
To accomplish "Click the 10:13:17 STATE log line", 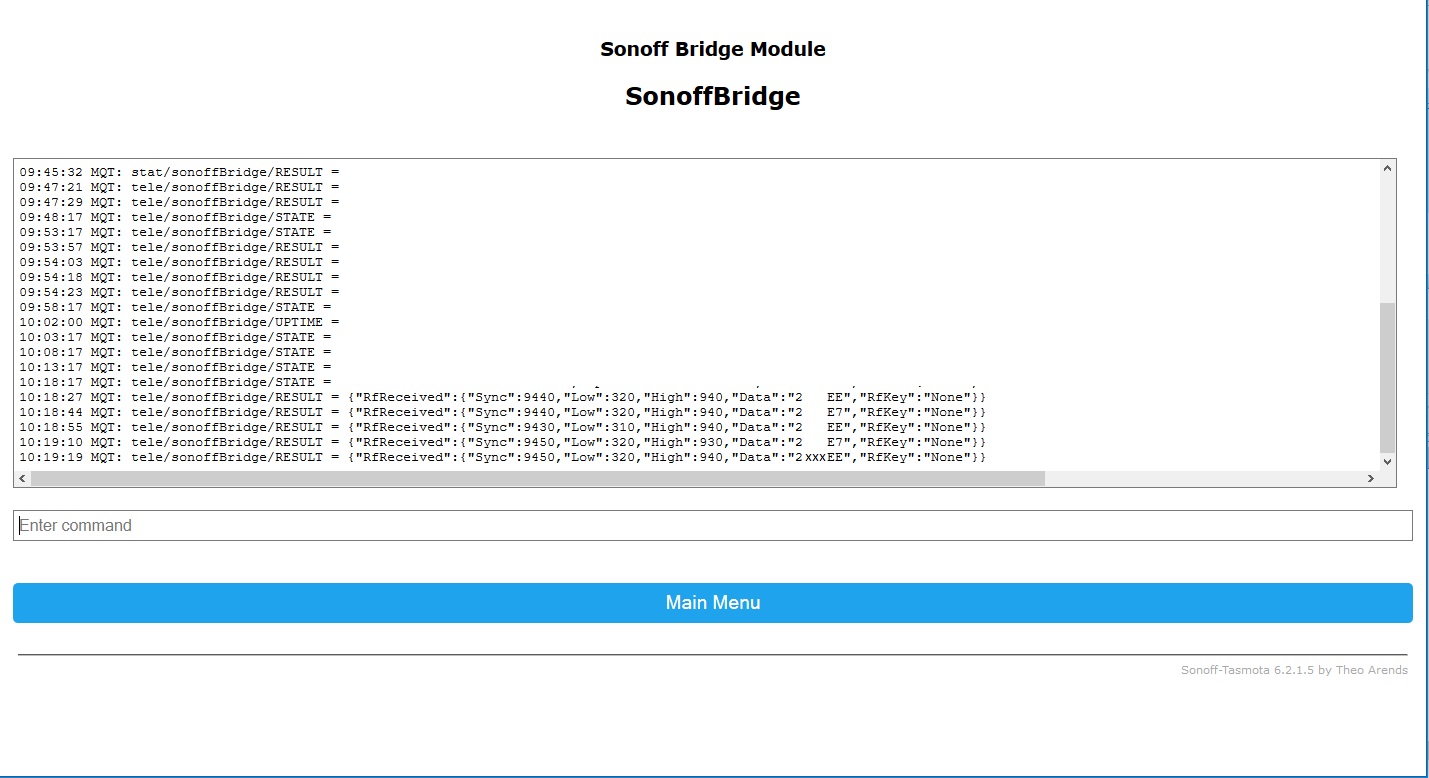I will click(176, 367).
